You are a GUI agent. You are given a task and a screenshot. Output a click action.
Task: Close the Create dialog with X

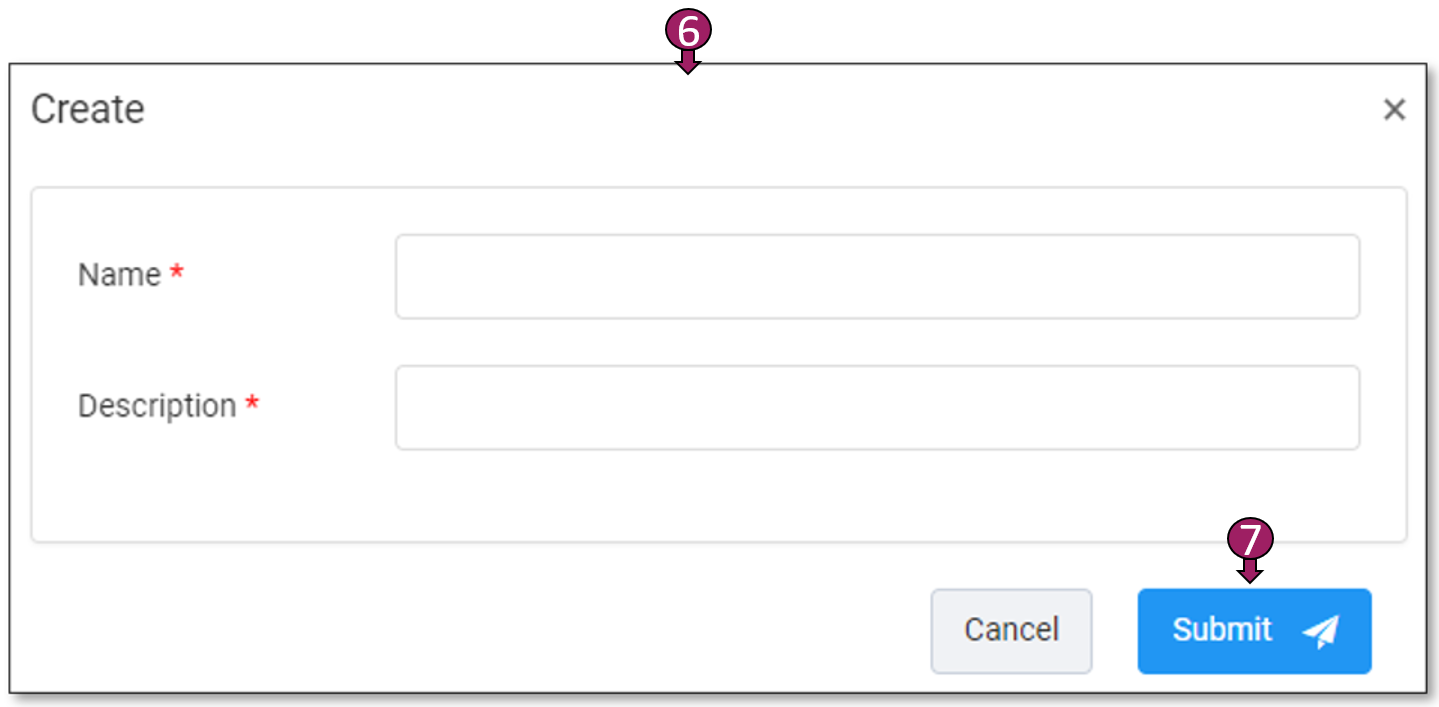(1394, 110)
